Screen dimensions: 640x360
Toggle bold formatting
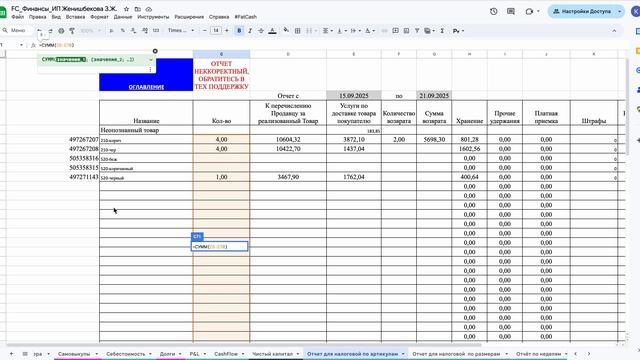(239, 31)
